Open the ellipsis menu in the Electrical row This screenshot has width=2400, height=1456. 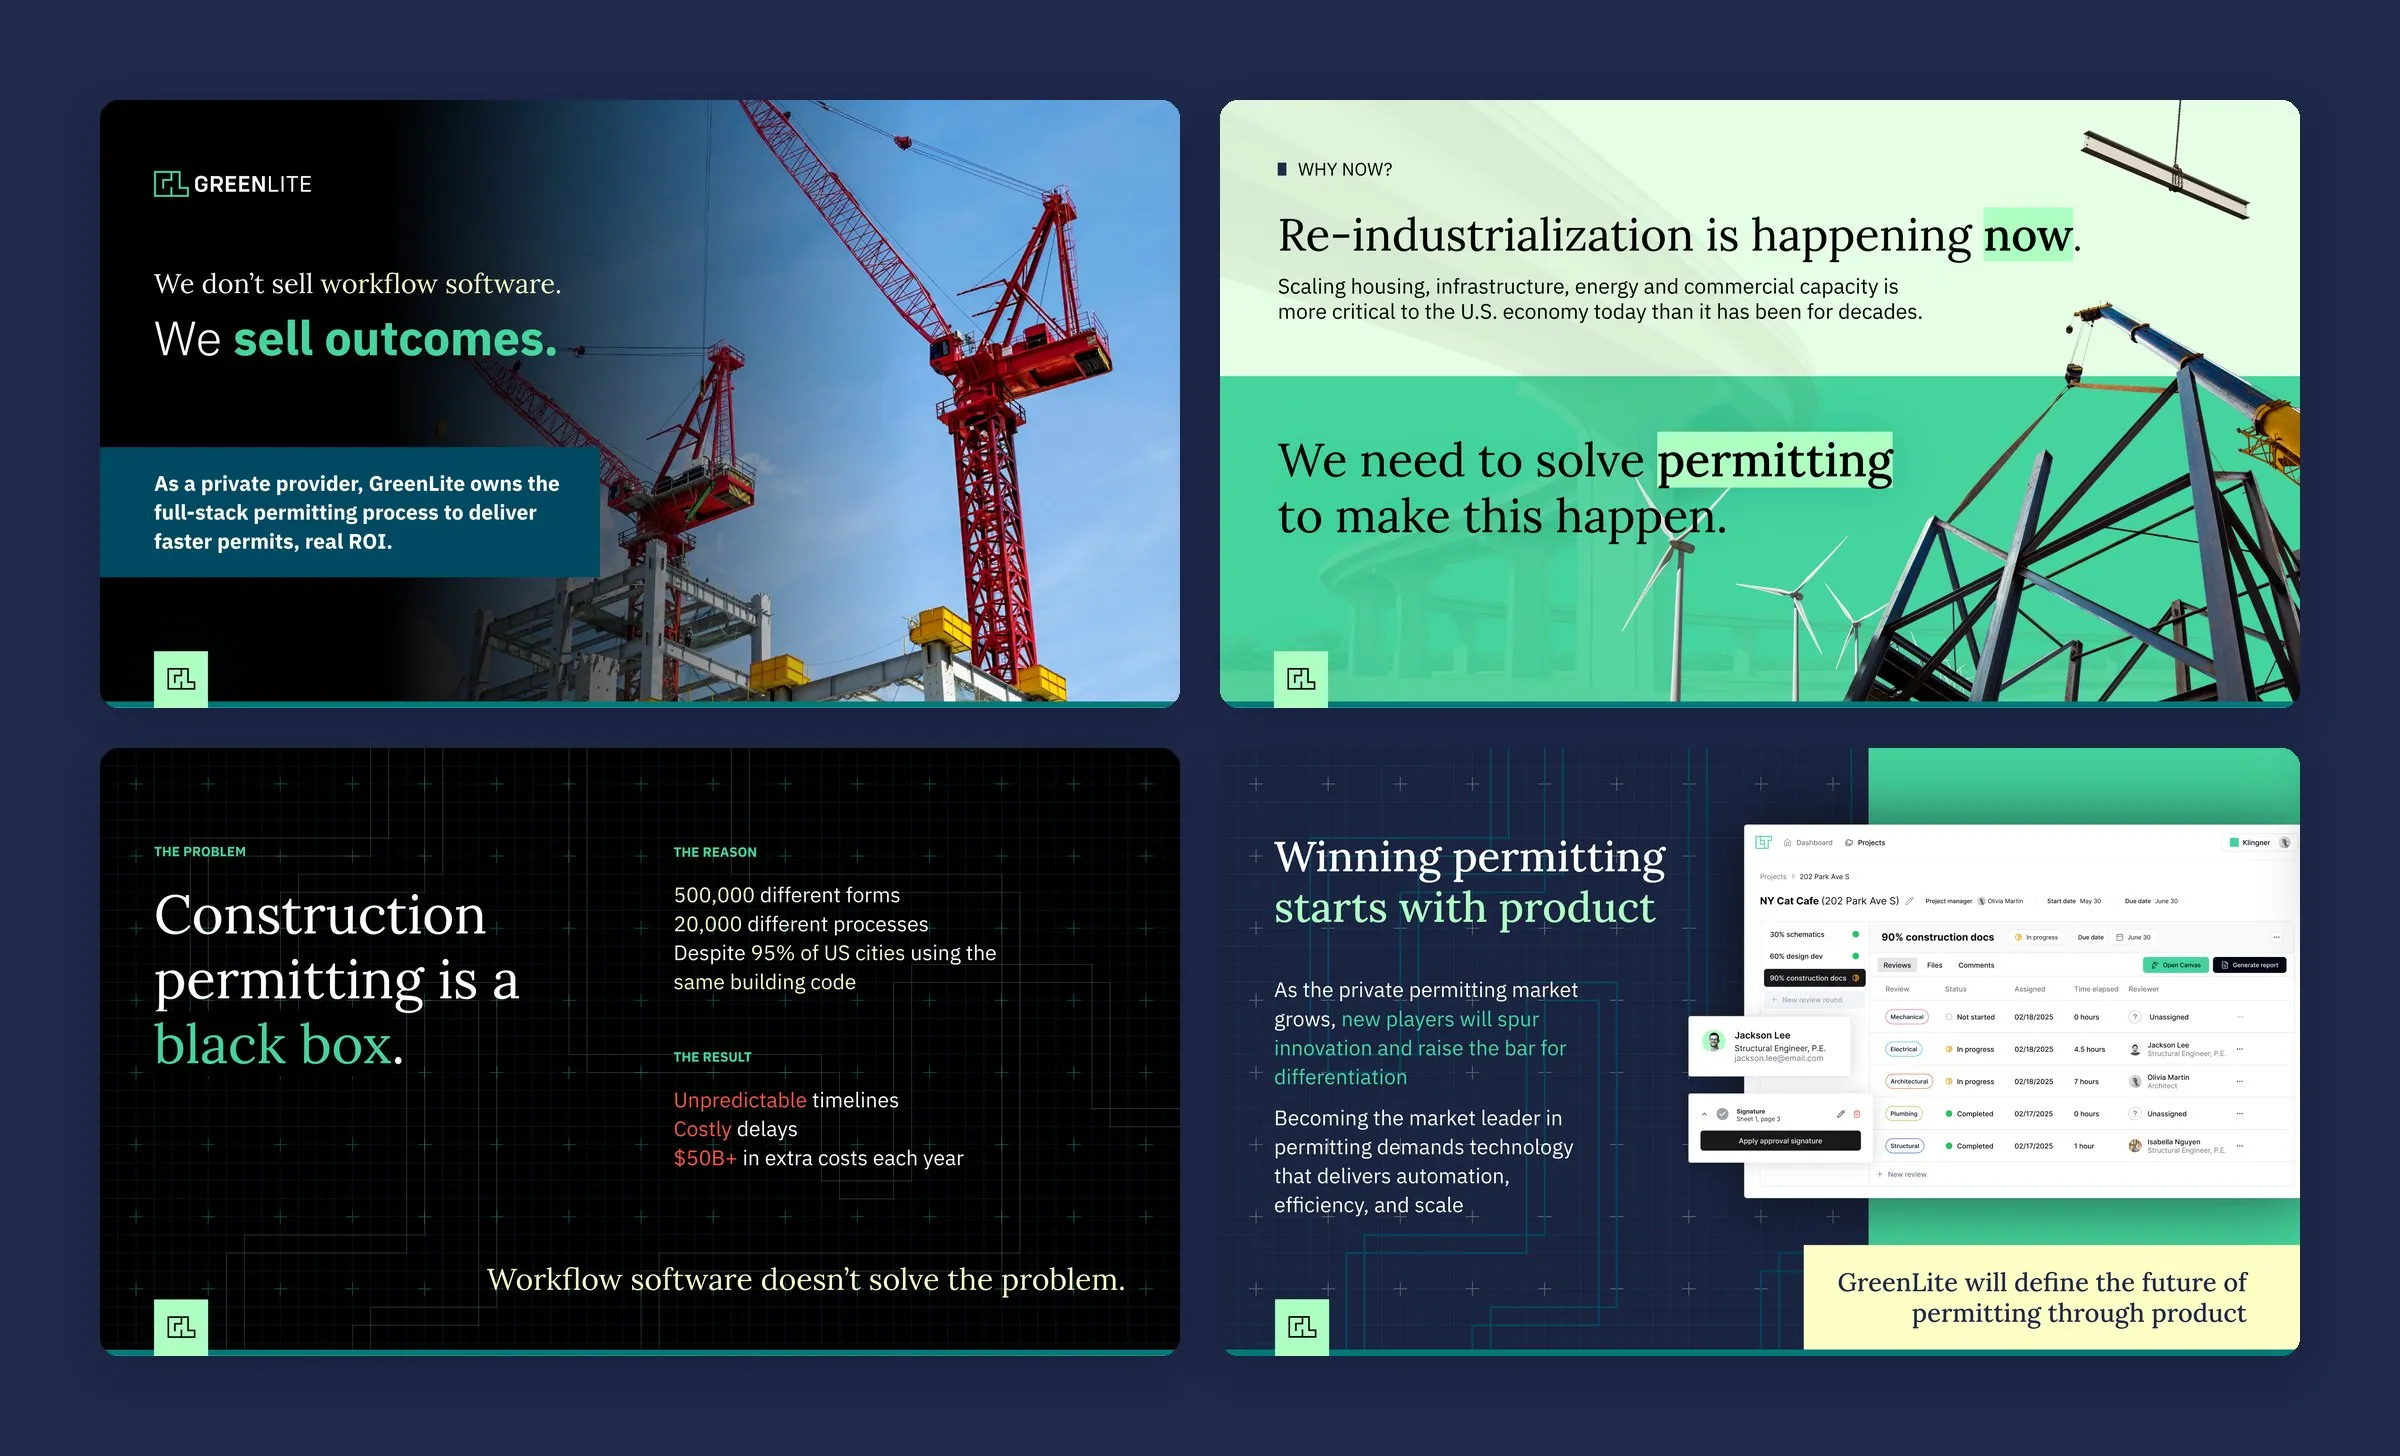coord(2240,1049)
